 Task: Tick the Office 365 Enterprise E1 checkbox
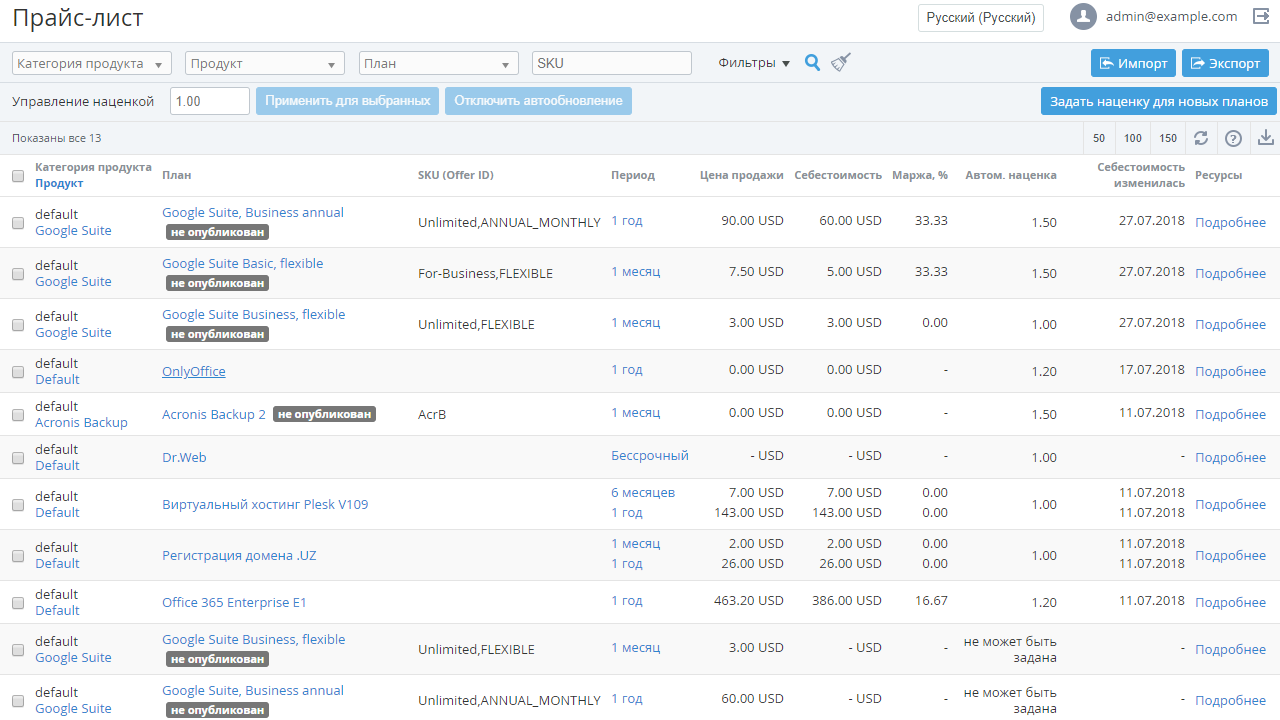pos(18,603)
